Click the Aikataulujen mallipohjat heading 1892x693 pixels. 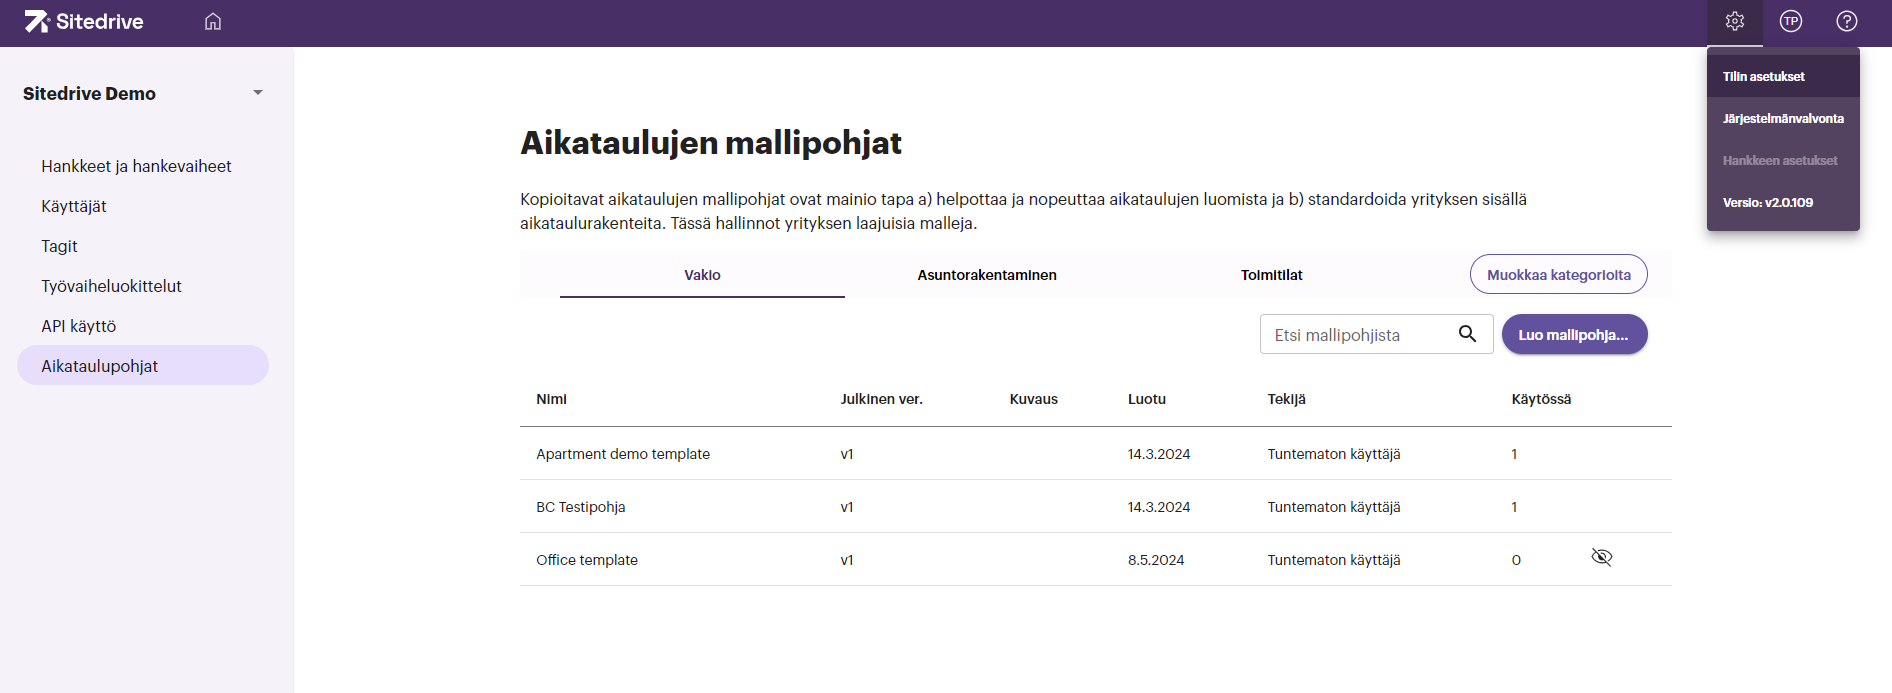[x=711, y=143]
